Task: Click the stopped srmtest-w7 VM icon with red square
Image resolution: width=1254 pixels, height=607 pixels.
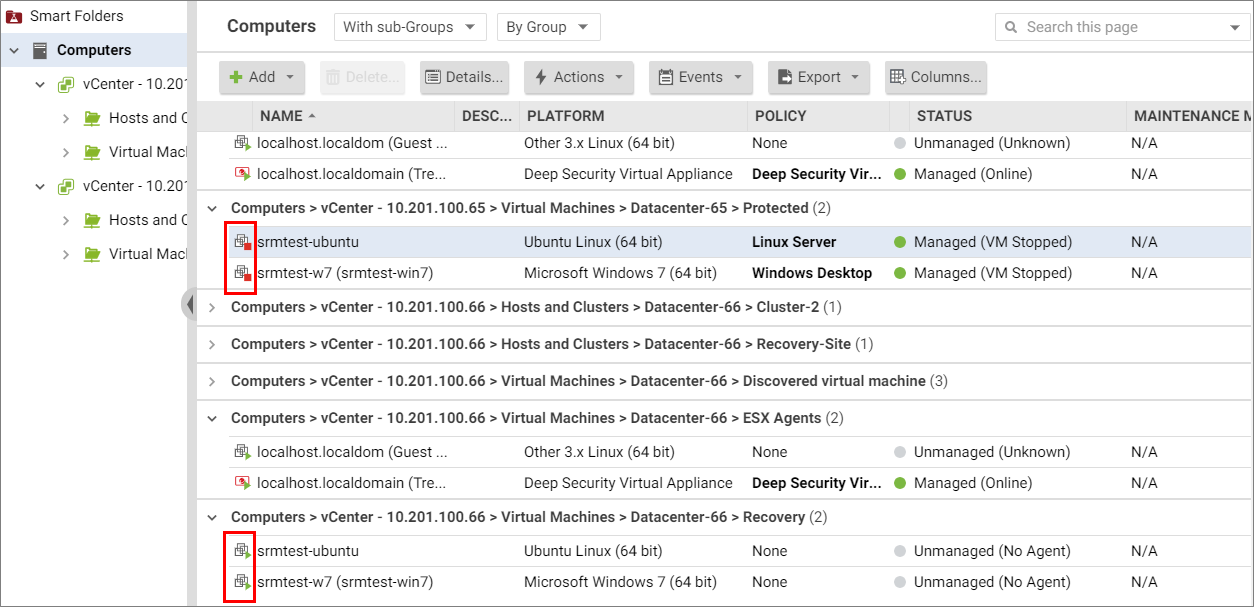Action: pyautogui.click(x=242, y=273)
